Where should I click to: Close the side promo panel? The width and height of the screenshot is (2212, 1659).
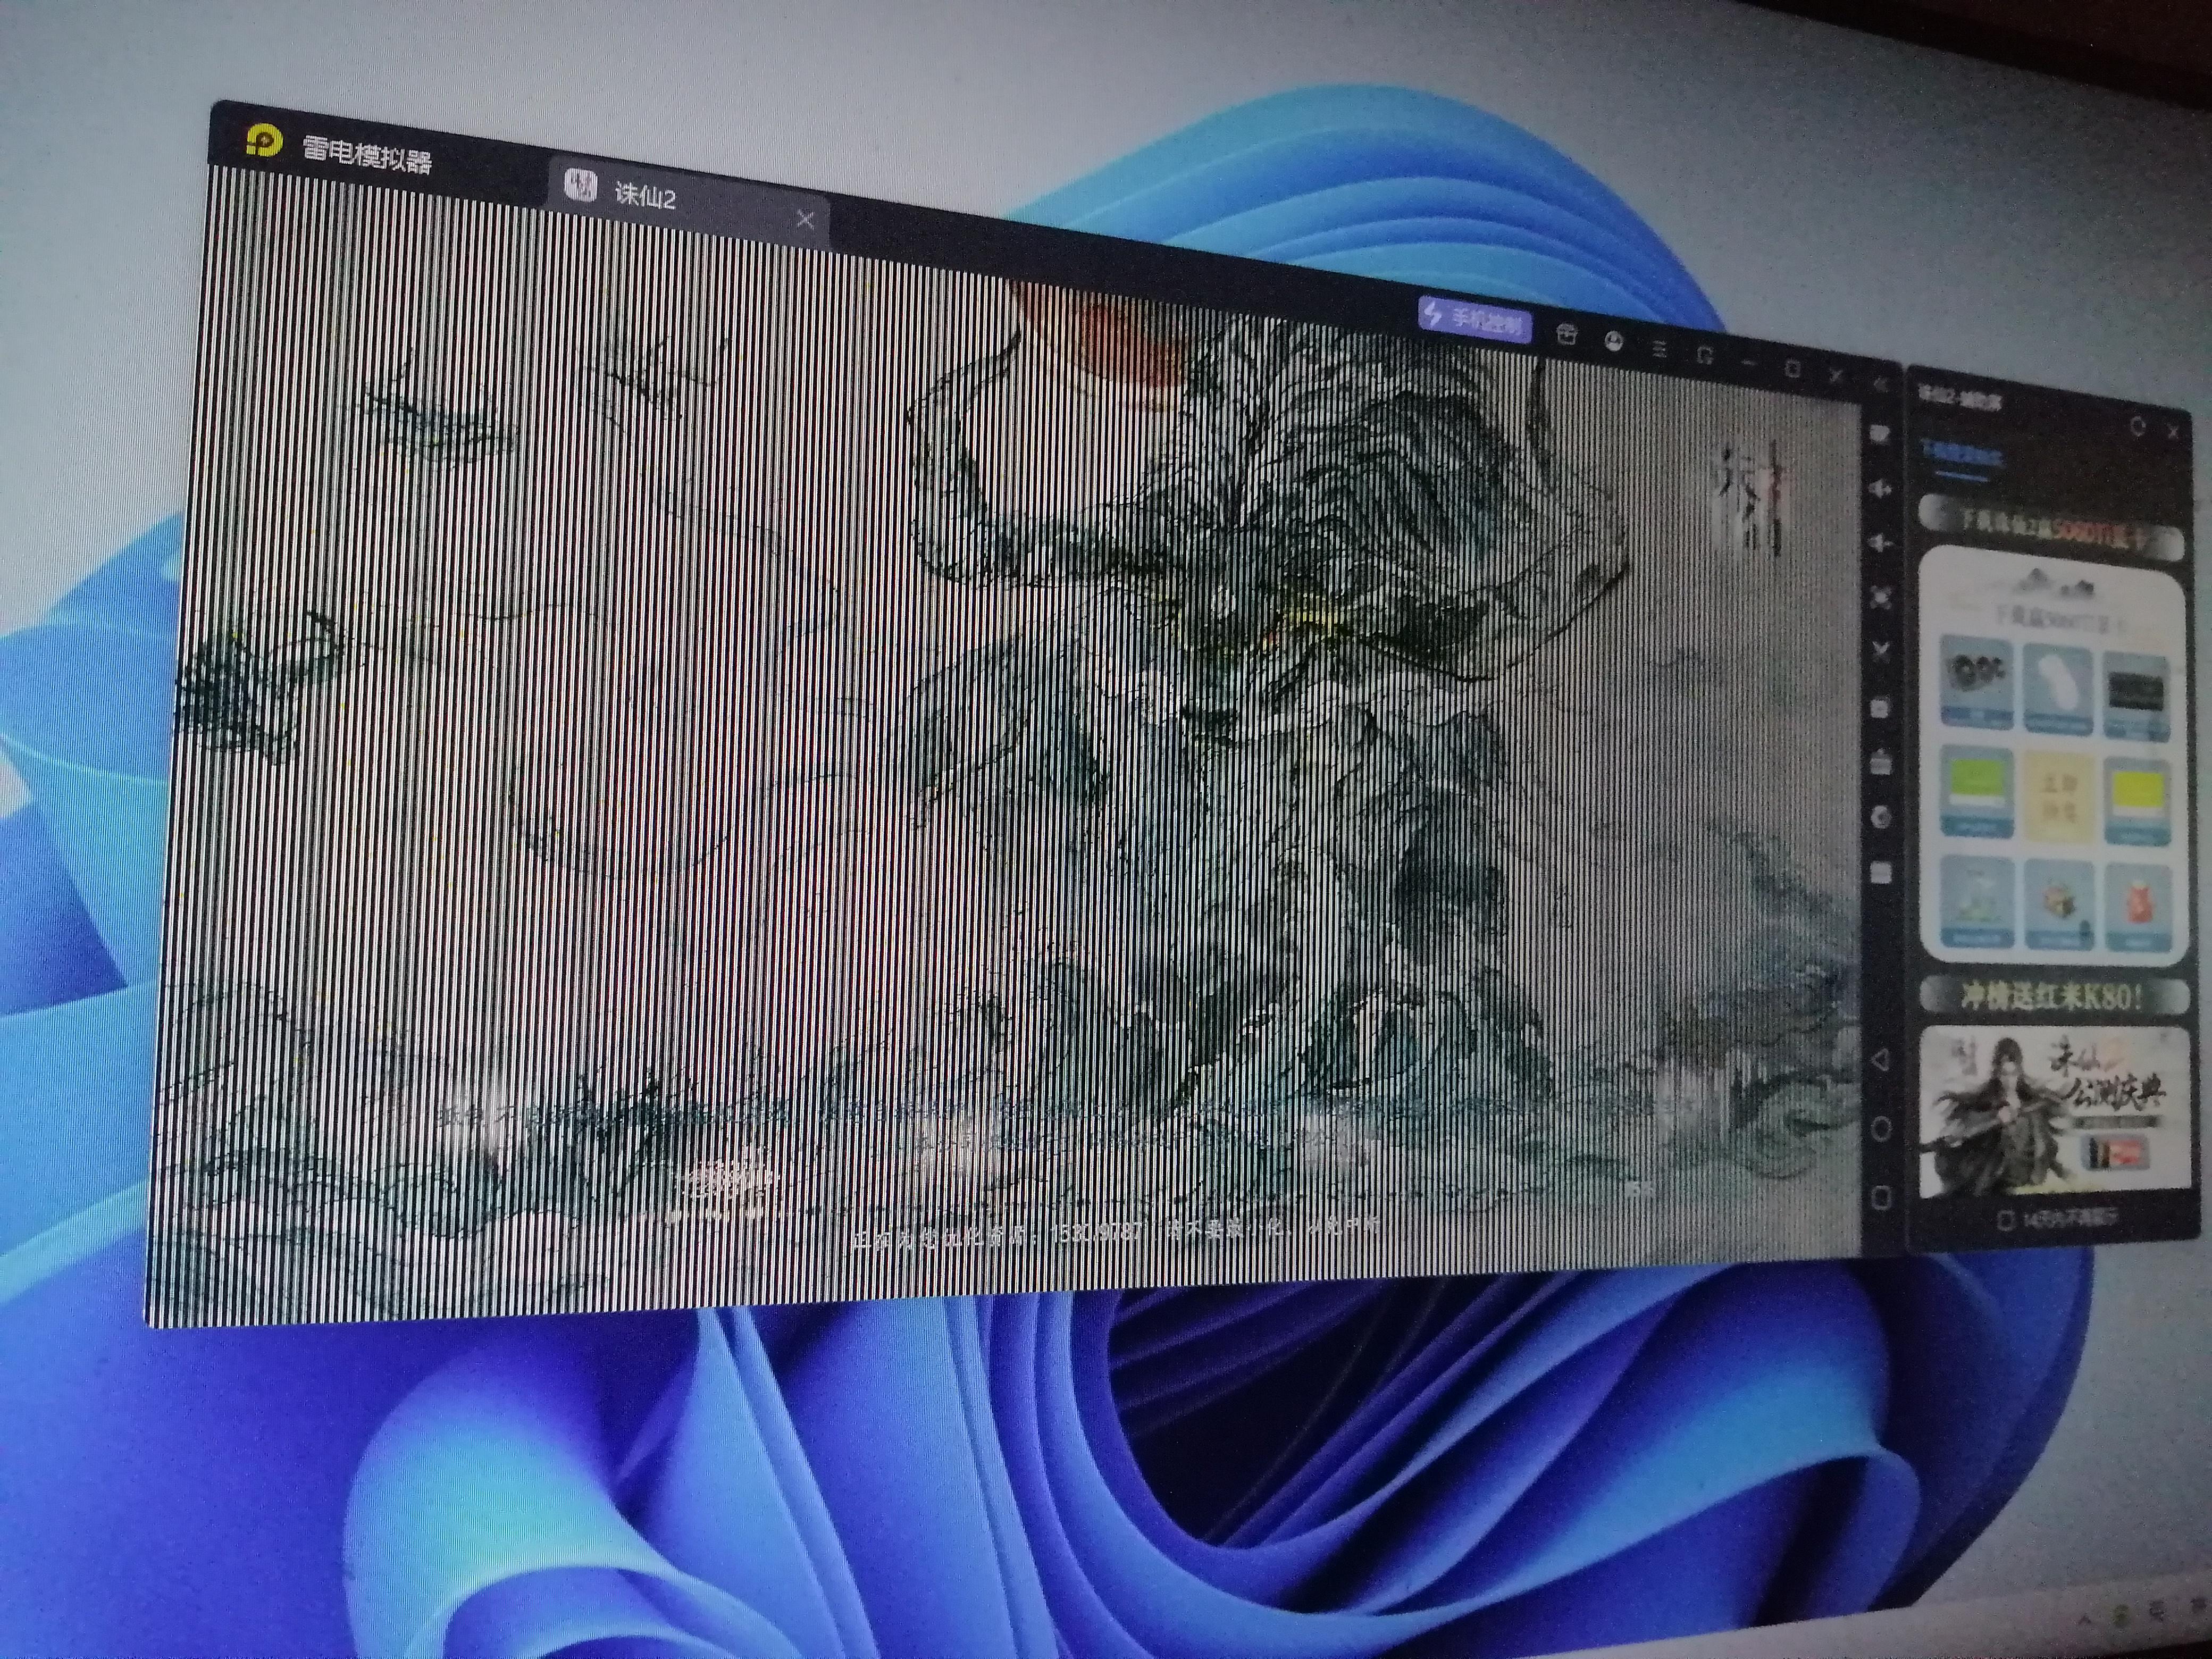[2172, 432]
